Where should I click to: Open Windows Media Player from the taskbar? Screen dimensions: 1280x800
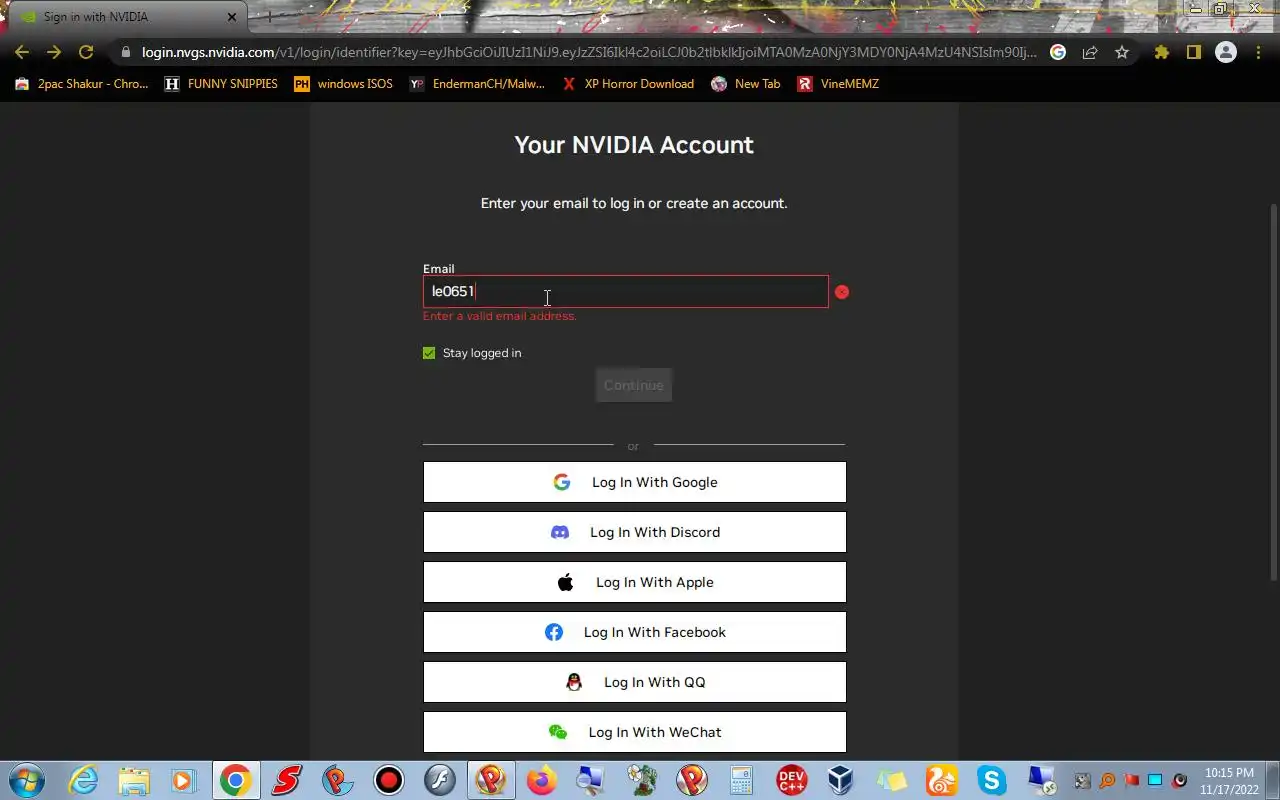(183, 780)
